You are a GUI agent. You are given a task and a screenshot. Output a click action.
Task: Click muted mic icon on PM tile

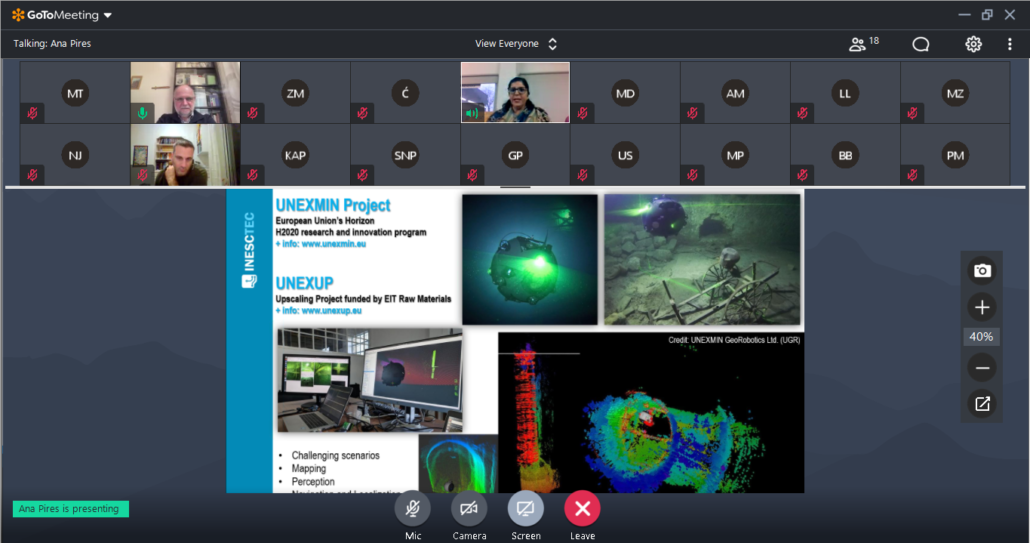point(912,175)
